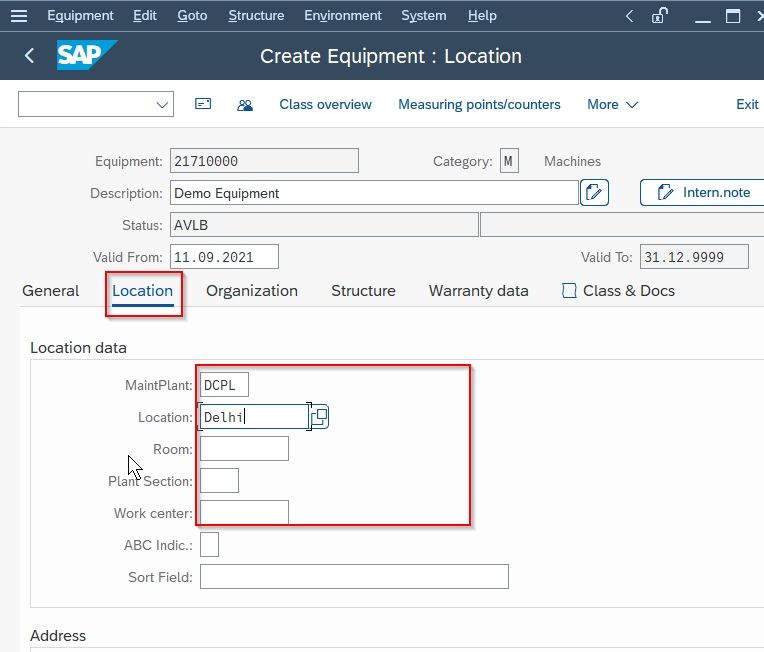Expand the More menu
Viewport: 764px width, 652px height.
point(612,104)
